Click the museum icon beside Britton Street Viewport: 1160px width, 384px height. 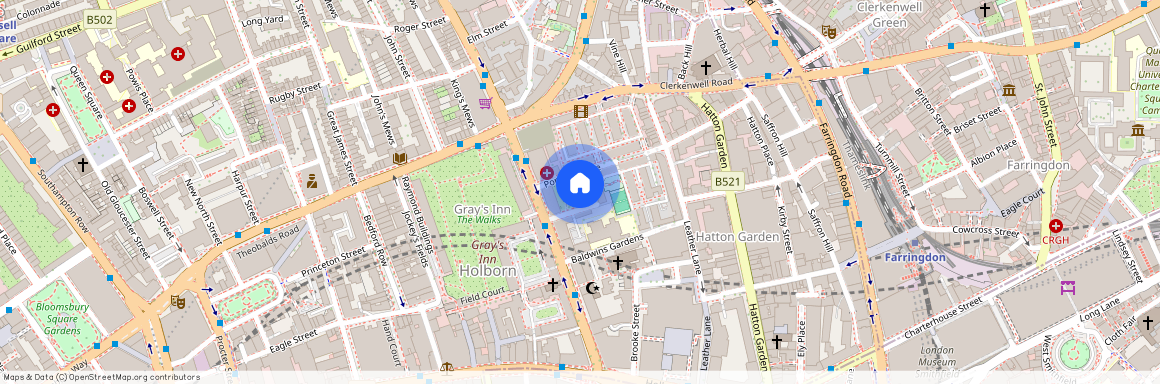(1008, 90)
